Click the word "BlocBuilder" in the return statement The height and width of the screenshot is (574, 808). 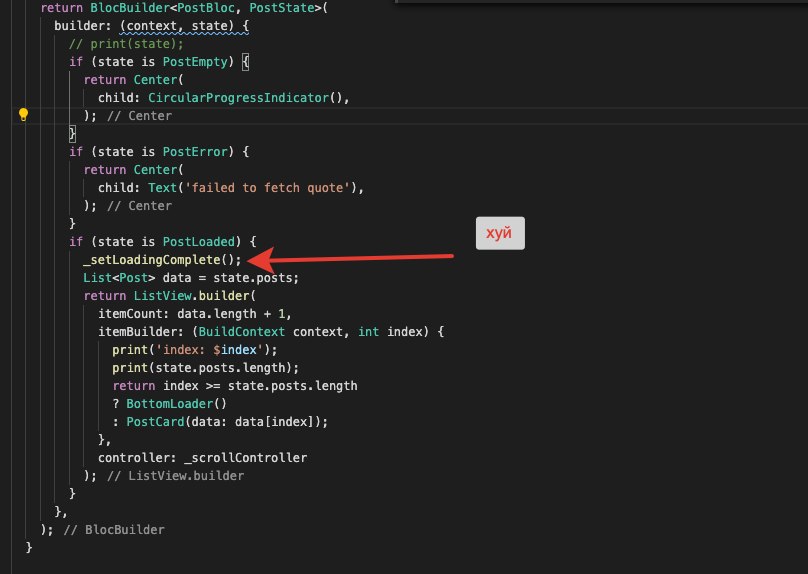[129, 8]
